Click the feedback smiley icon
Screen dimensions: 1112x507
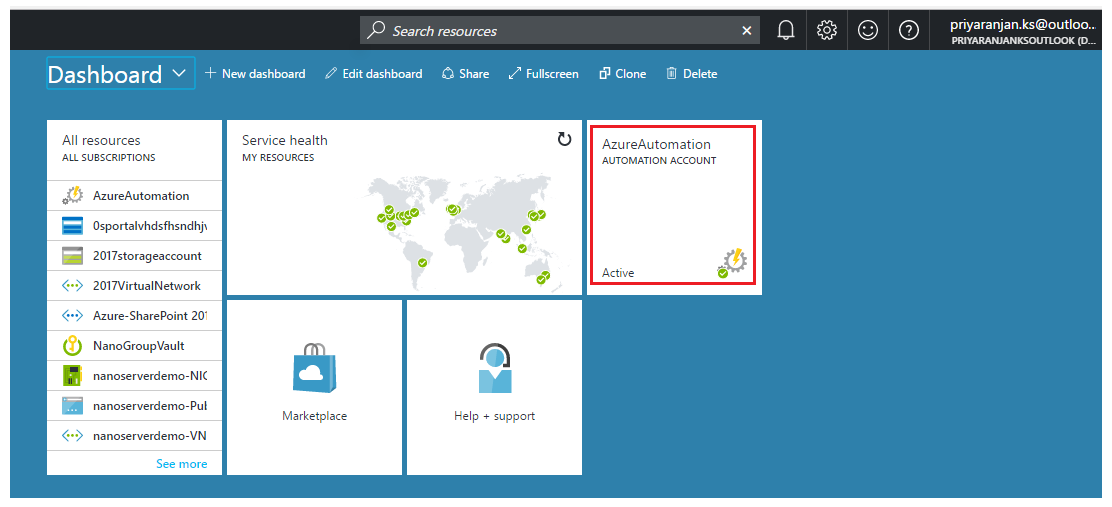(868, 30)
